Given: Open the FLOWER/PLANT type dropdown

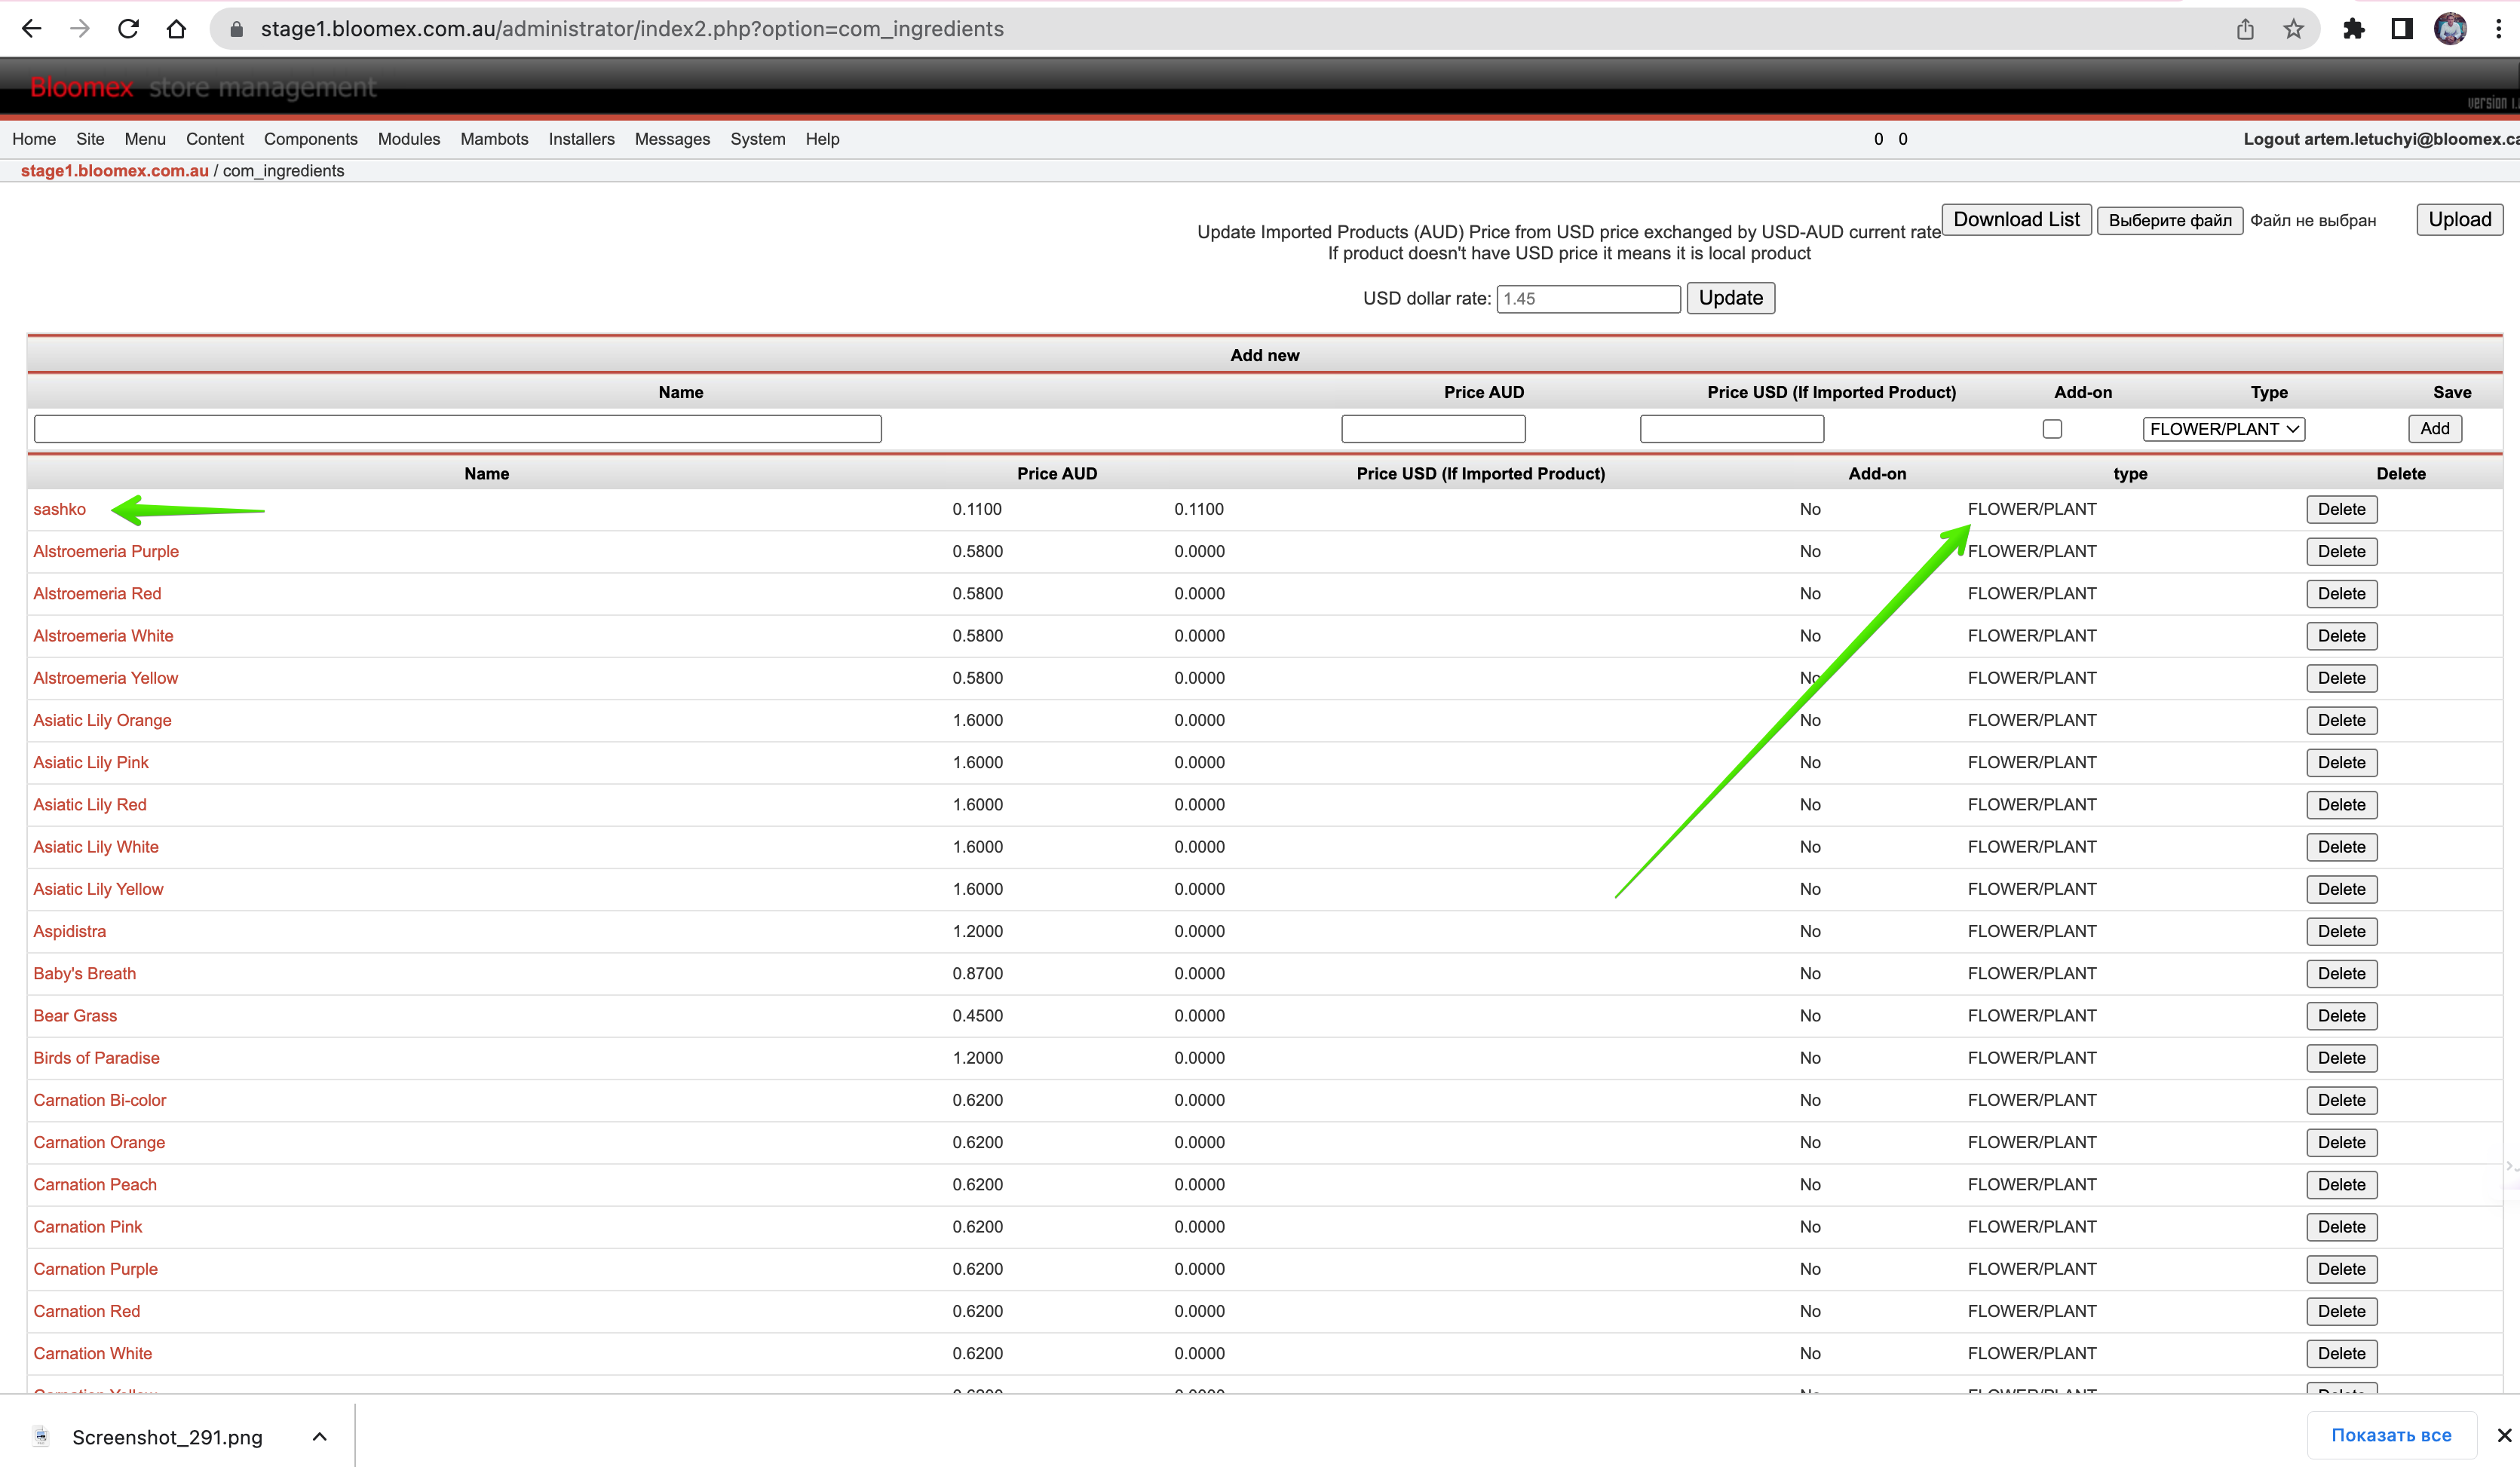Looking at the screenshot, I should (x=2223, y=429).
